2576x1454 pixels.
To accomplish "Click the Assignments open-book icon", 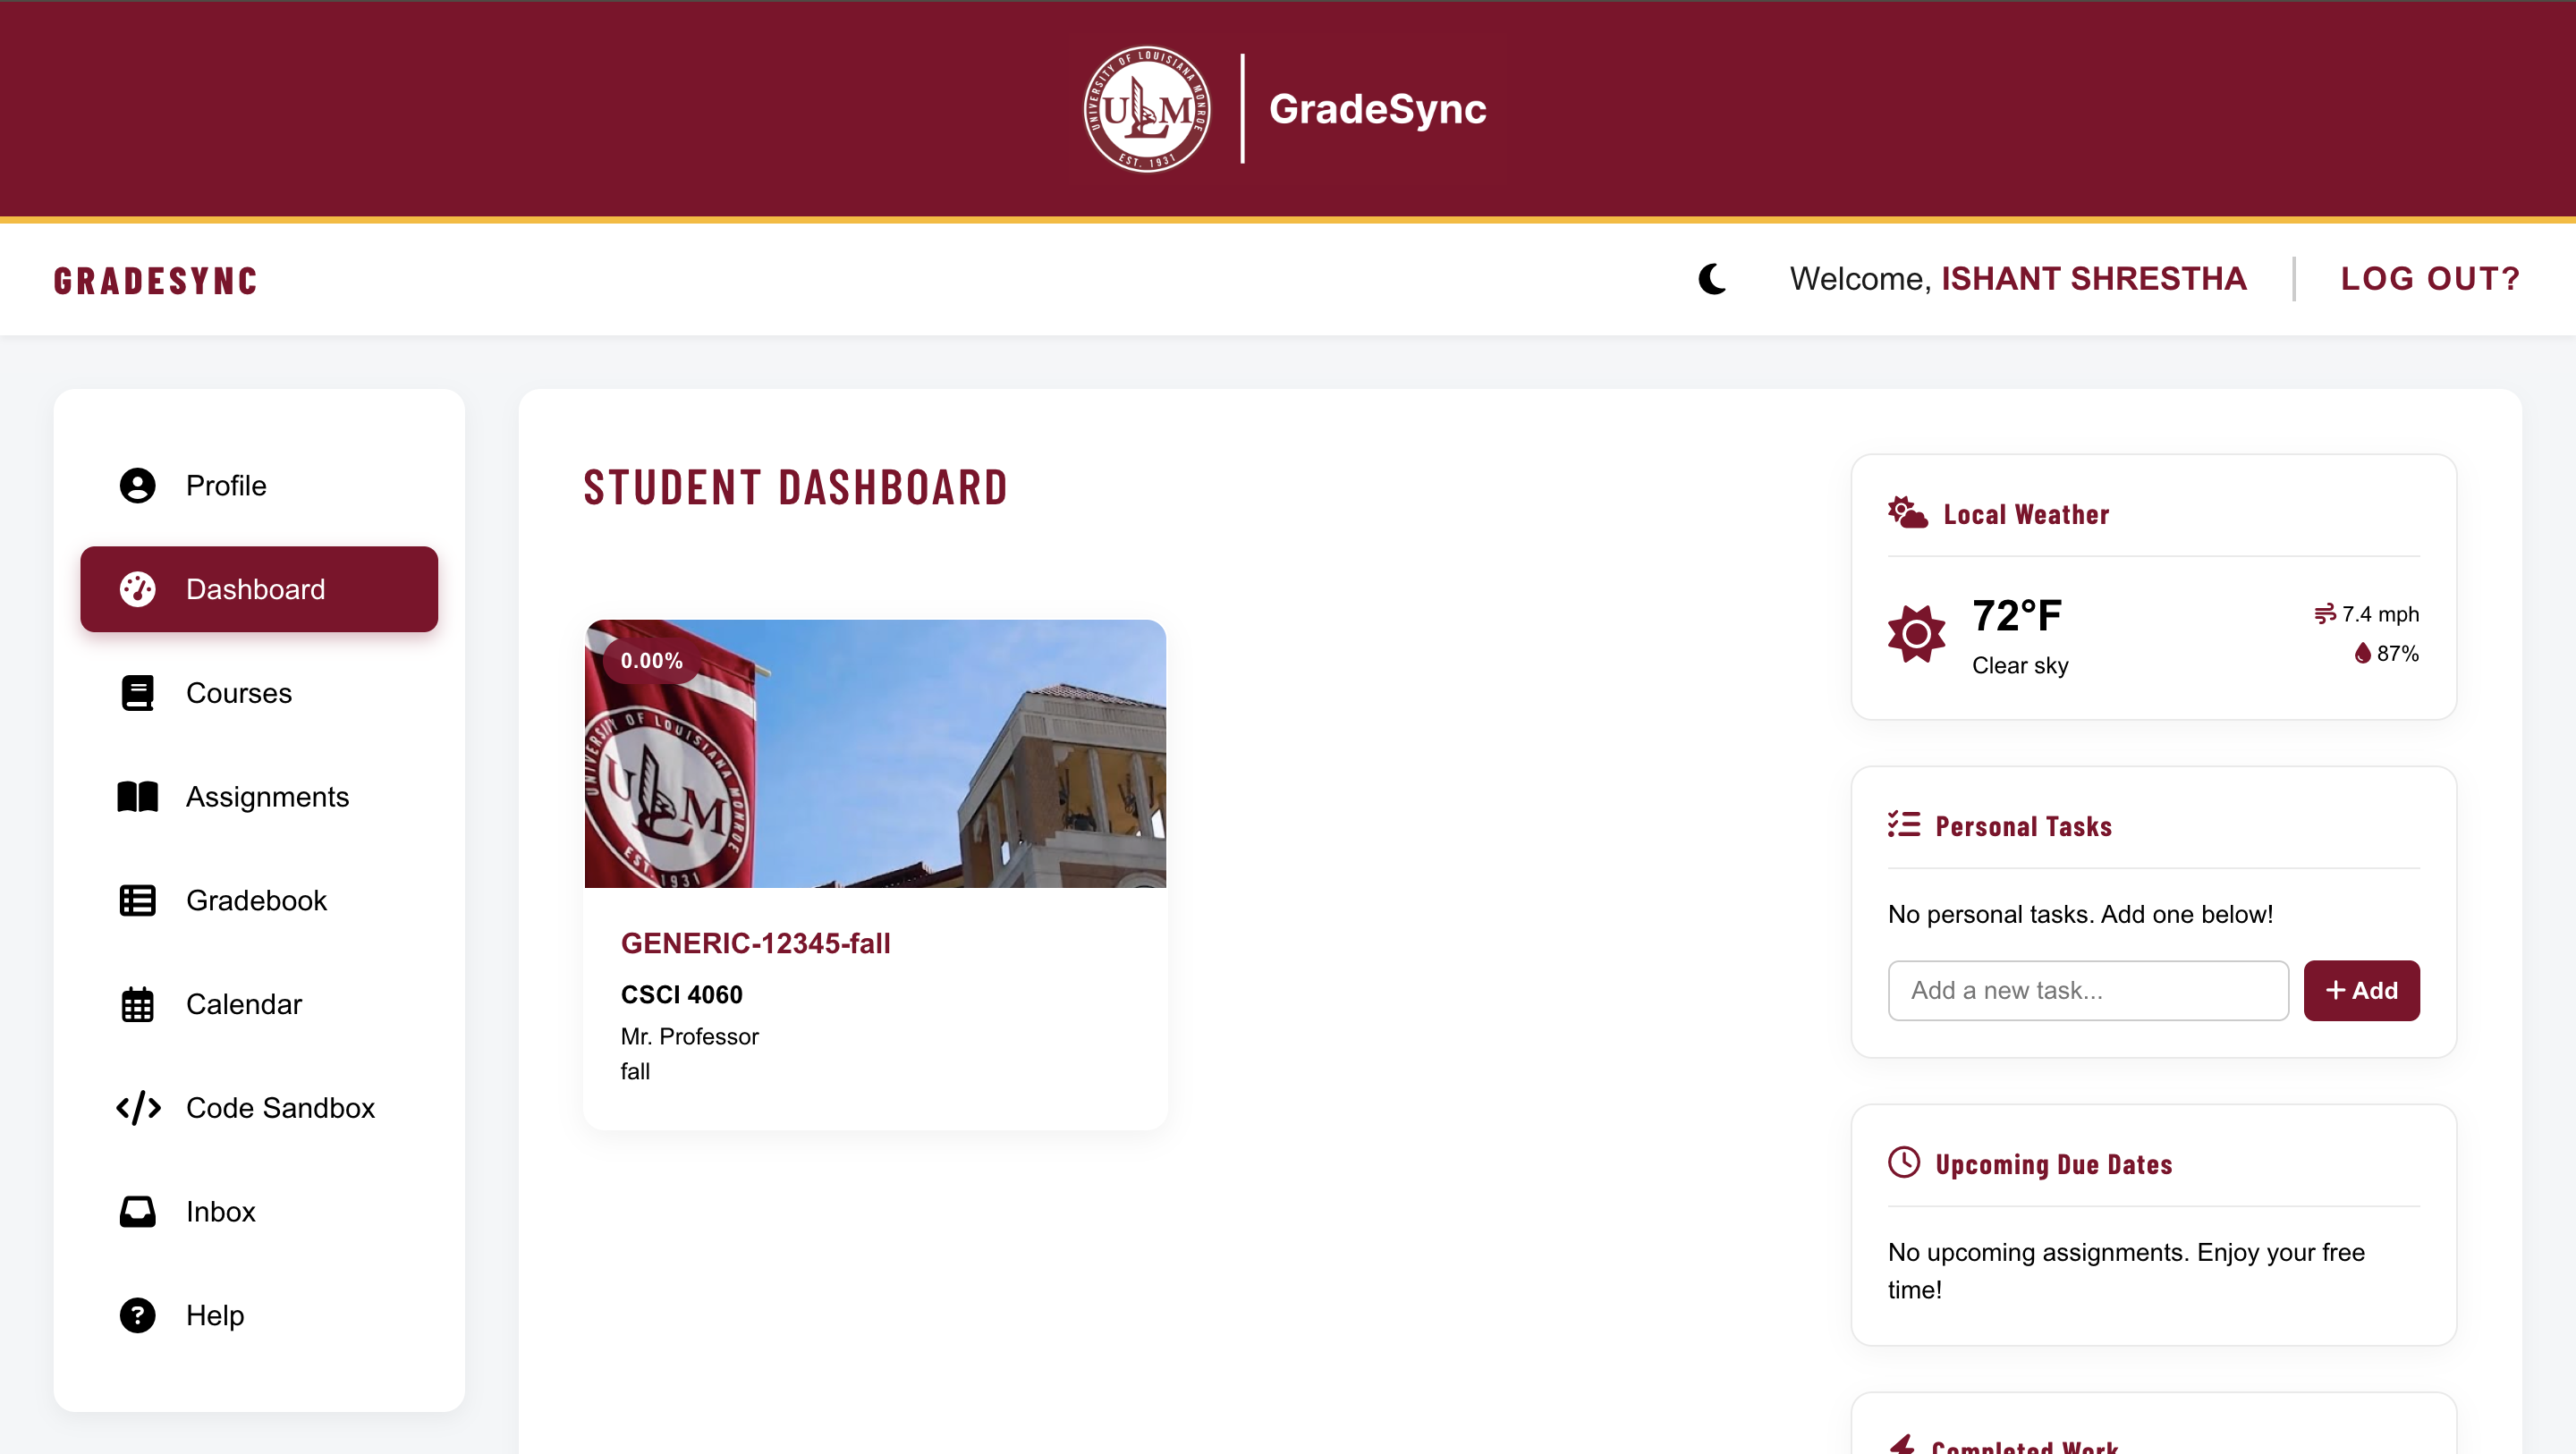I will [x=137, y=797].
